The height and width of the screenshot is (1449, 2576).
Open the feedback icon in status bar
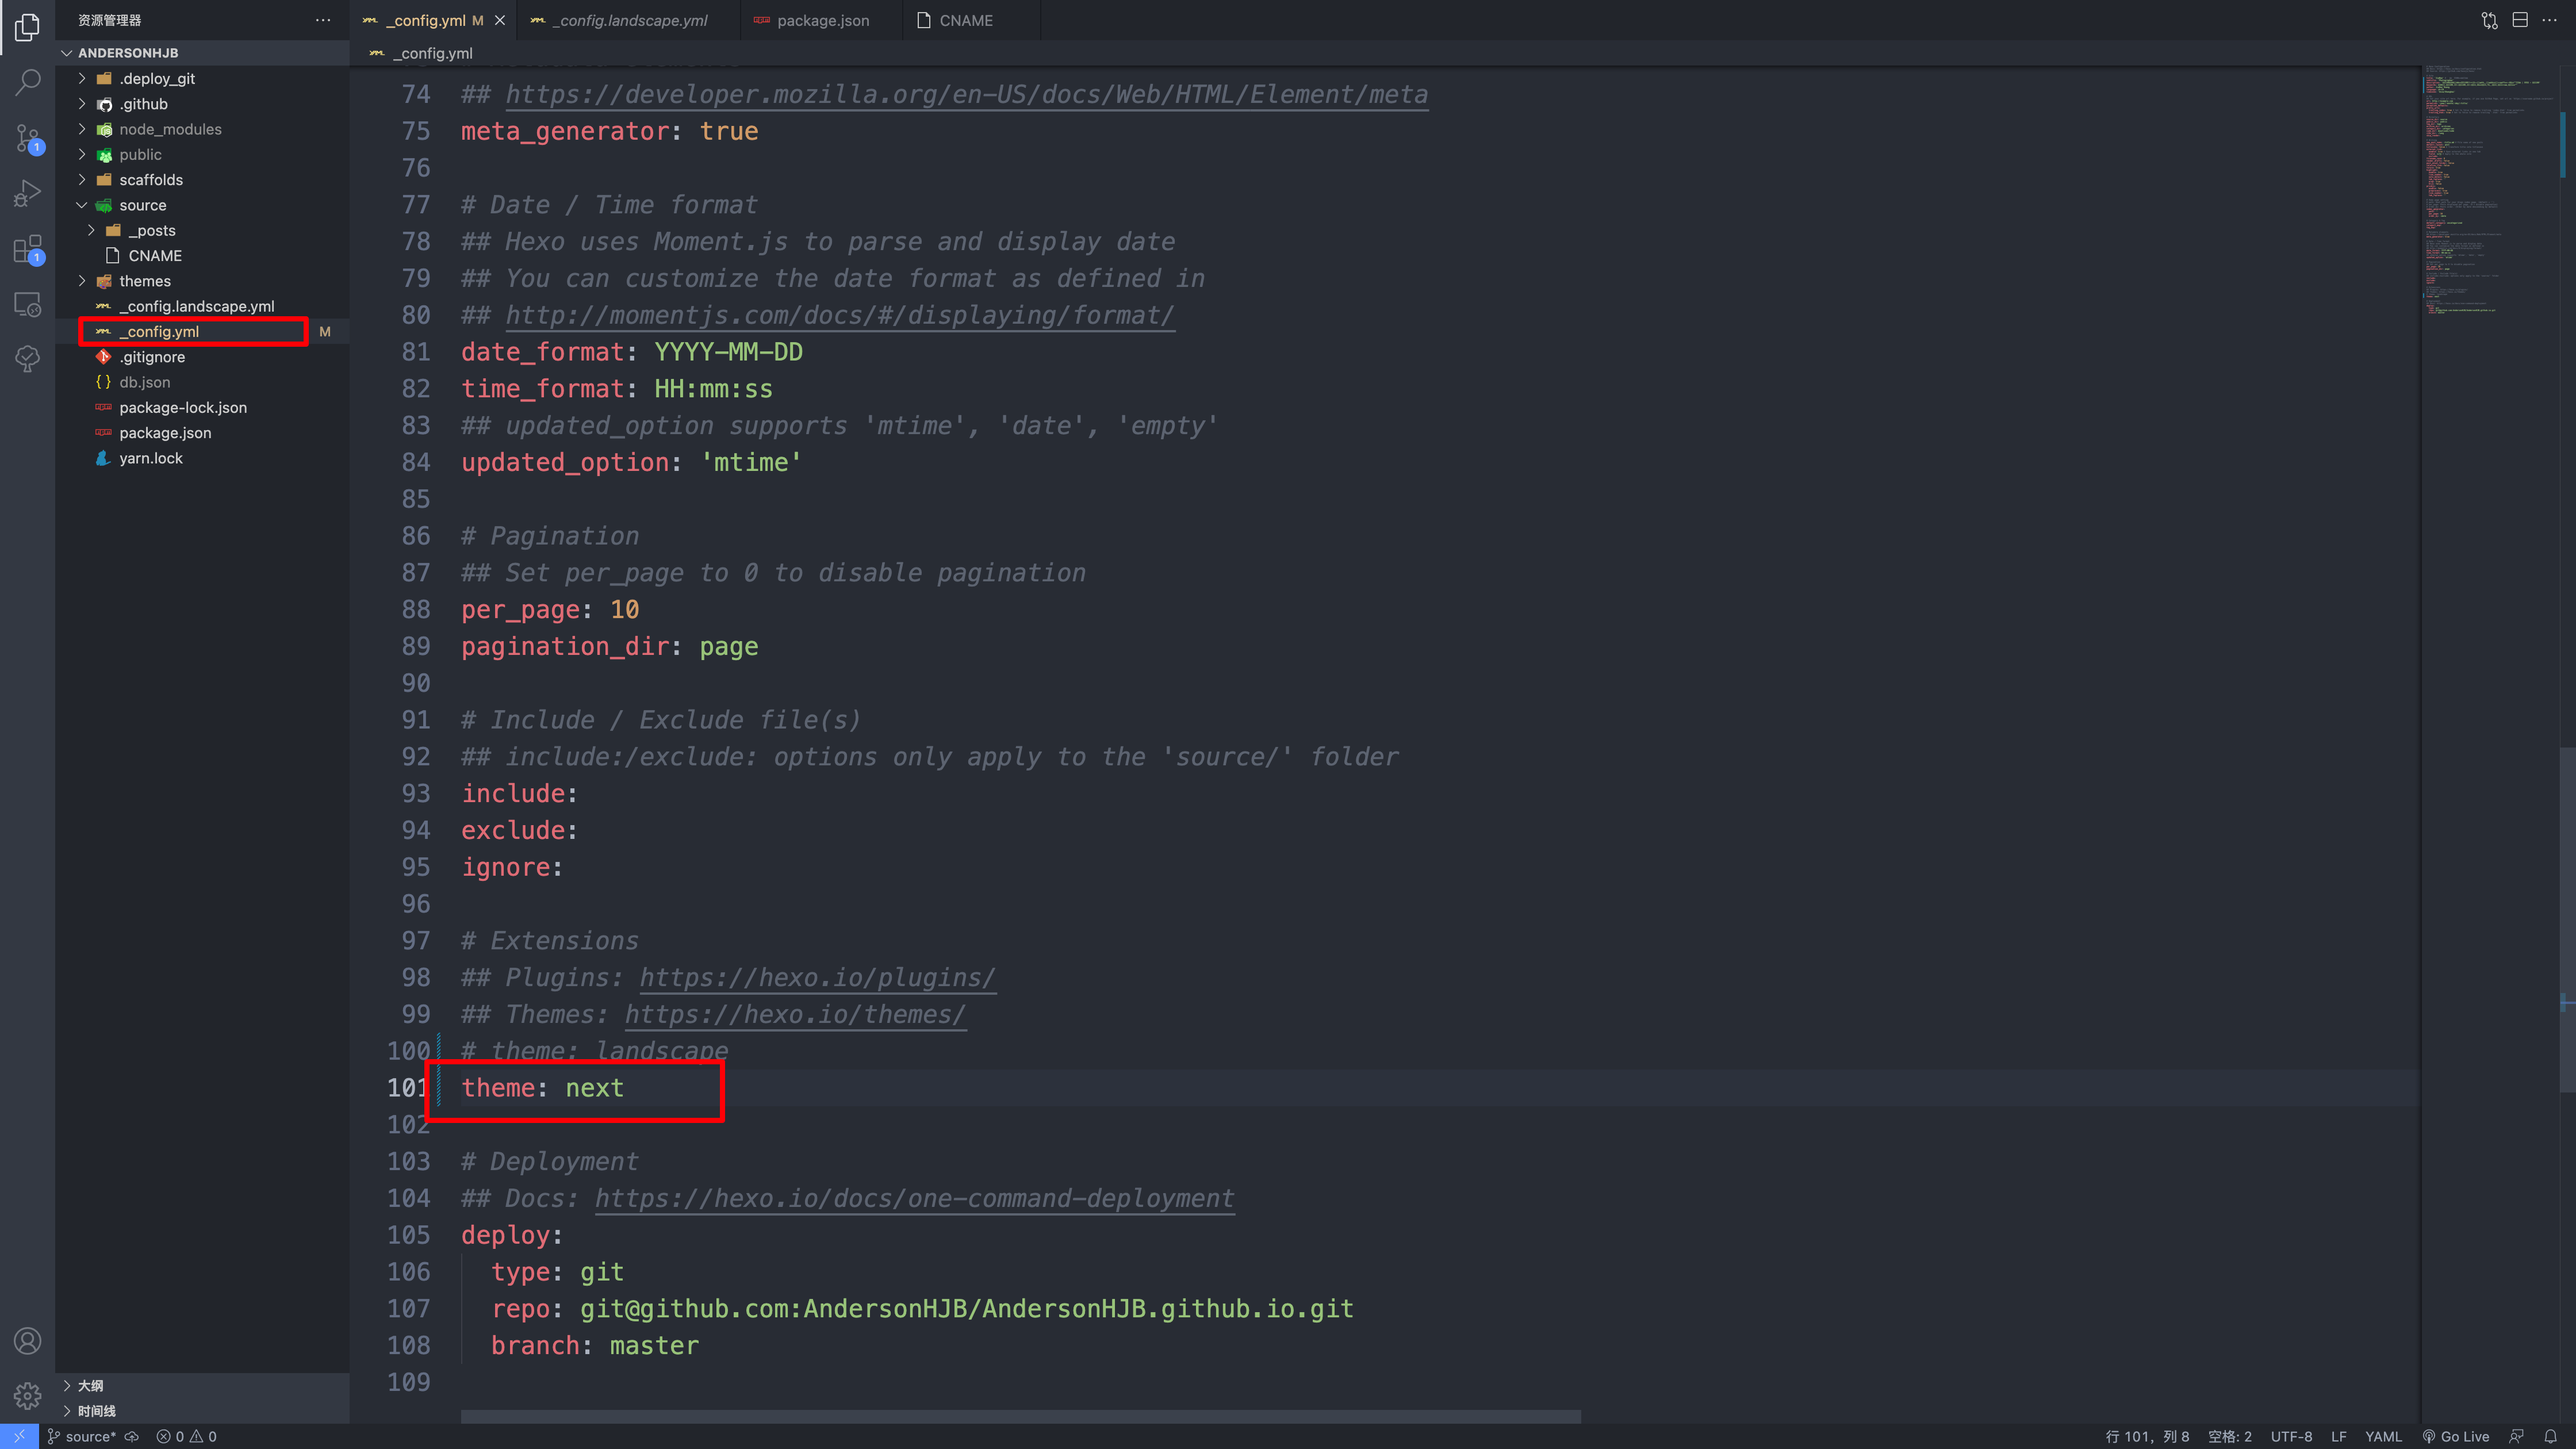2517,1436
